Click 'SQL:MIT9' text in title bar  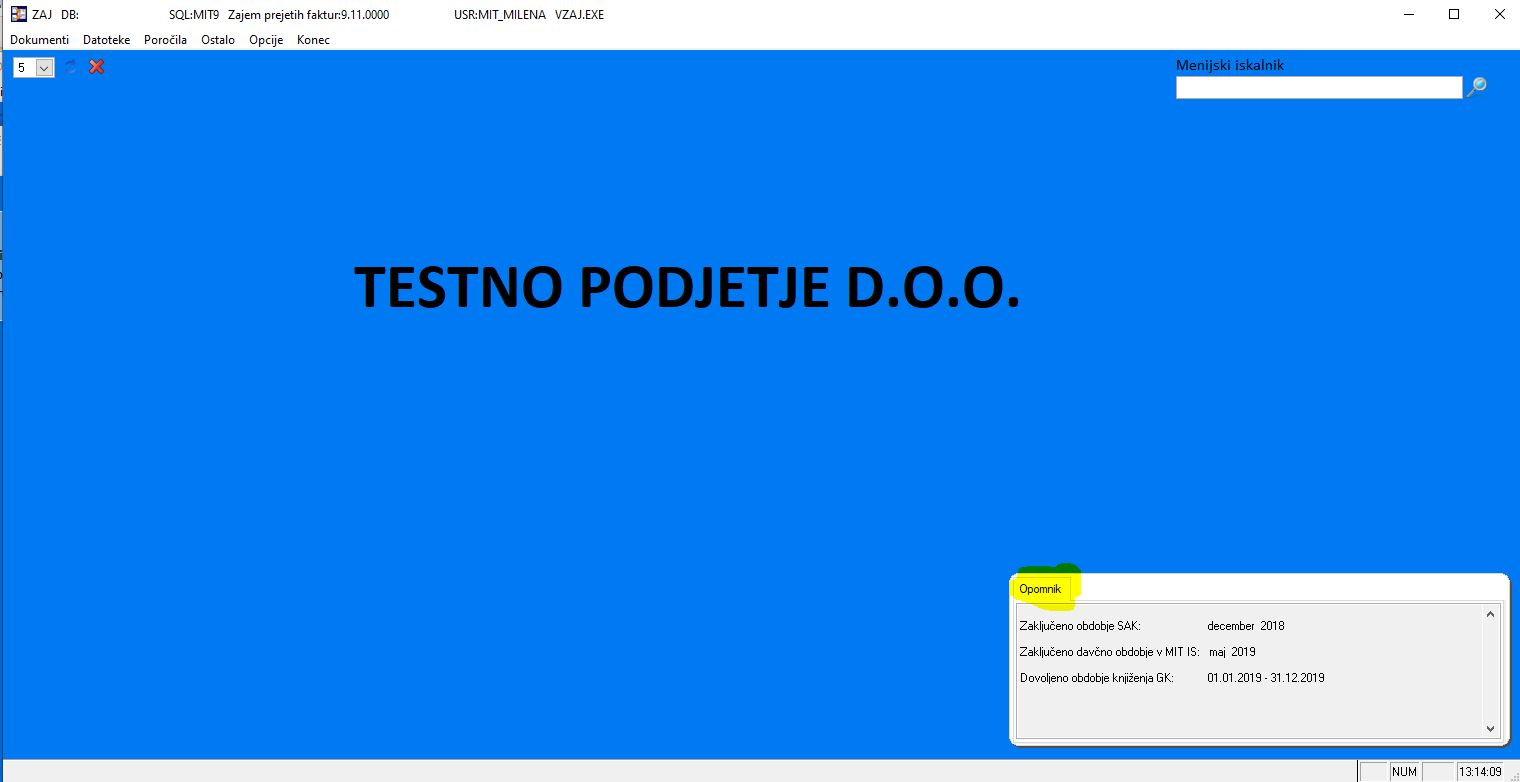[x=194, y=15]
